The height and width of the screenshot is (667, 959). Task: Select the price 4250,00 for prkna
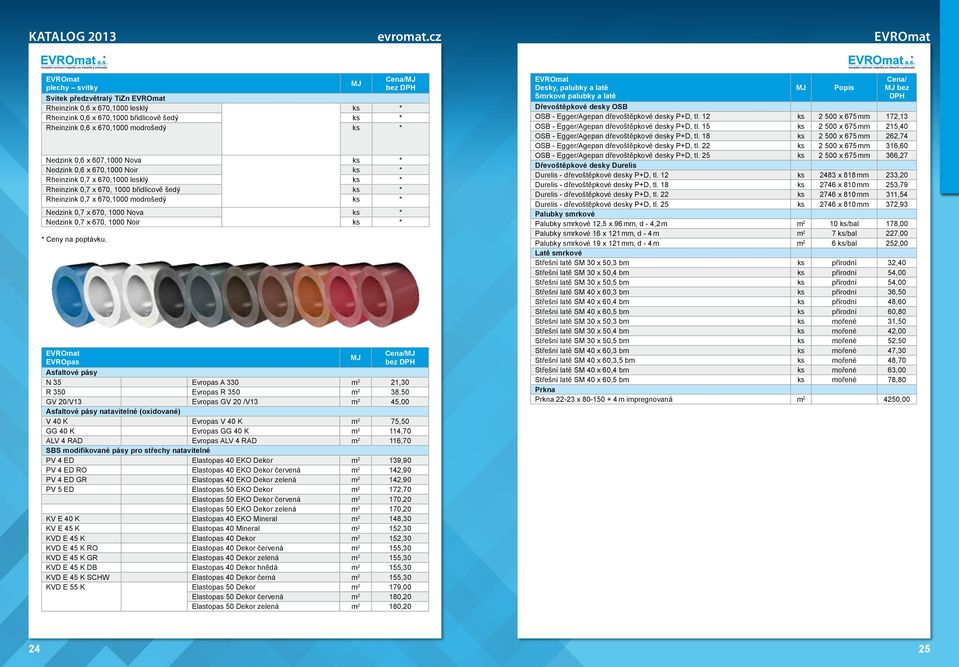pos(897,399)
